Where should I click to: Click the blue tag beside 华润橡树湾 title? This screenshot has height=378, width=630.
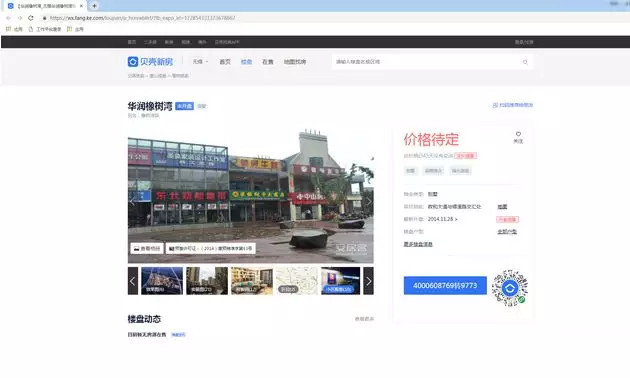click(184, 106)
